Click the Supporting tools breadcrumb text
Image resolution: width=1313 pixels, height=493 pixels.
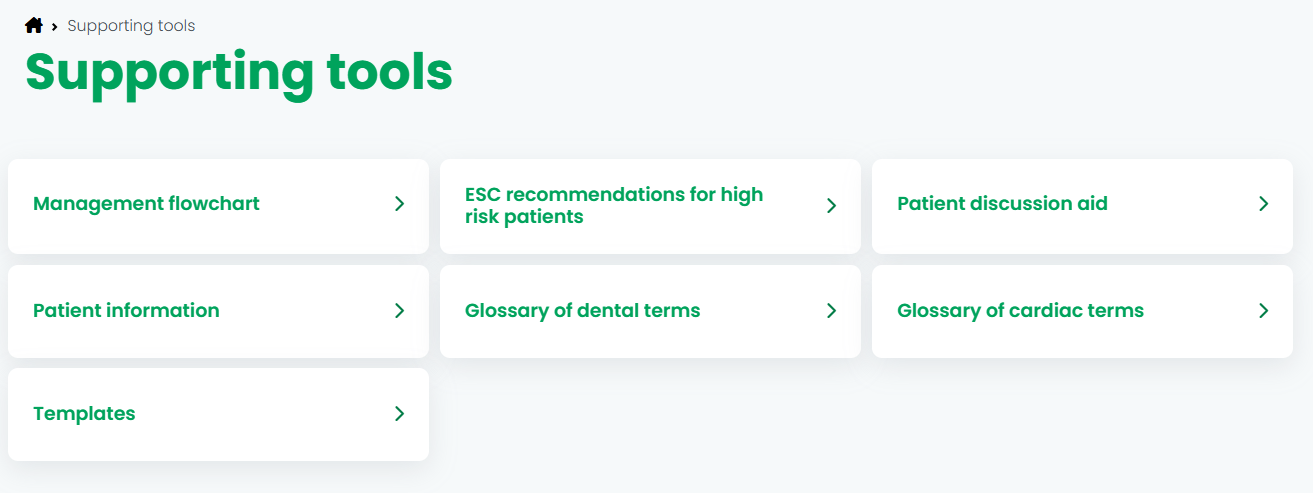tap(131, 26)
